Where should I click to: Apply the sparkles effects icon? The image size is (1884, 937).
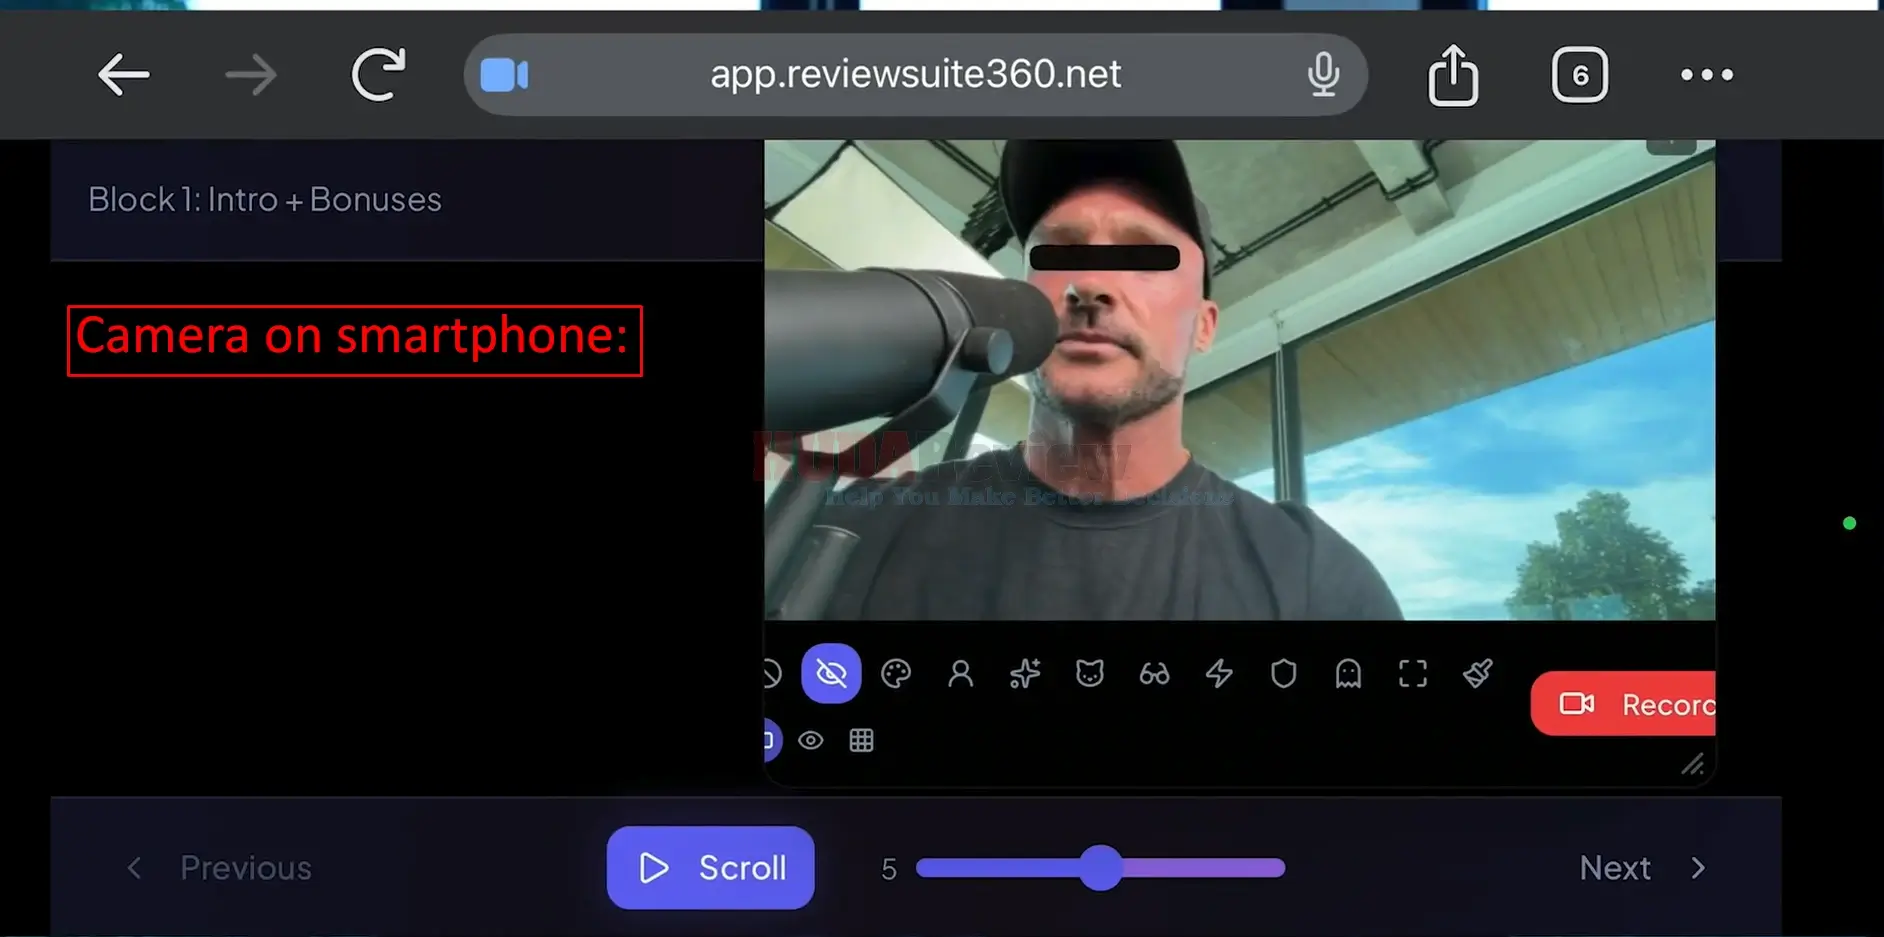(1025, 673)
